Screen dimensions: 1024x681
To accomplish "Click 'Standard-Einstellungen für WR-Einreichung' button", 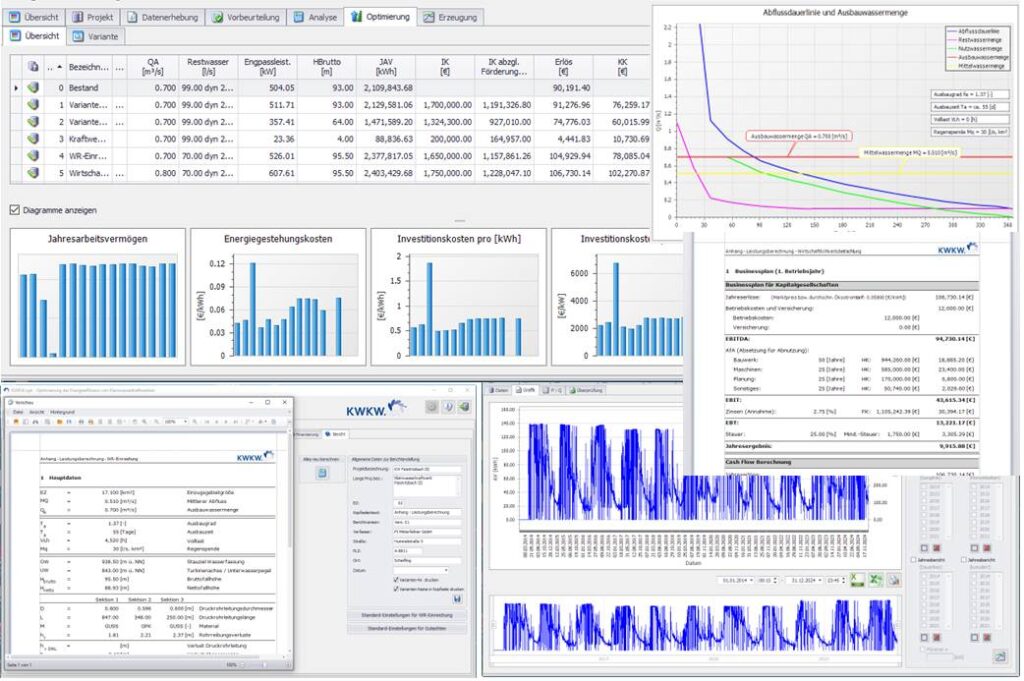I will 405,614.
